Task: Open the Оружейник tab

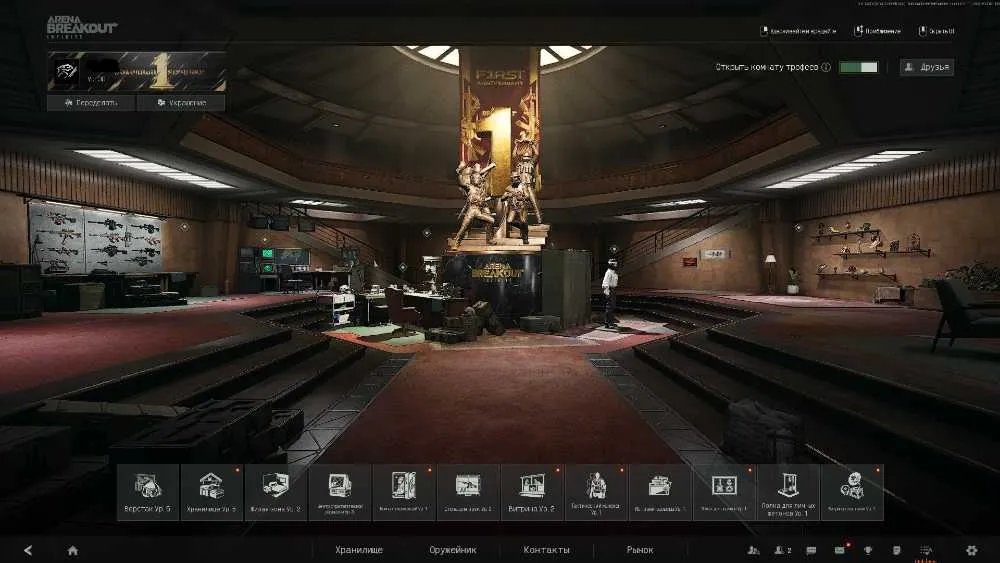Action: point(453,550)
